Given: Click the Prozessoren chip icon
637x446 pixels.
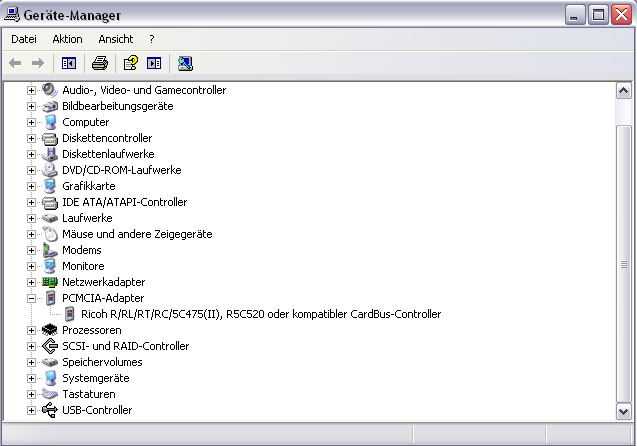Looking at the screenshot, I should tap(51, 330).
